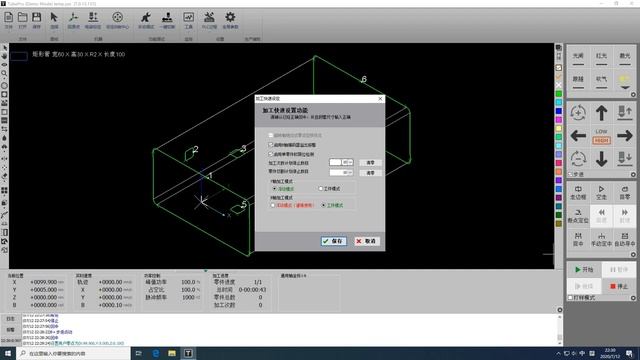Switch to 日志 log tab
Image resolution: width=640 pixels, height=360 pixels.
coord(10,319)
